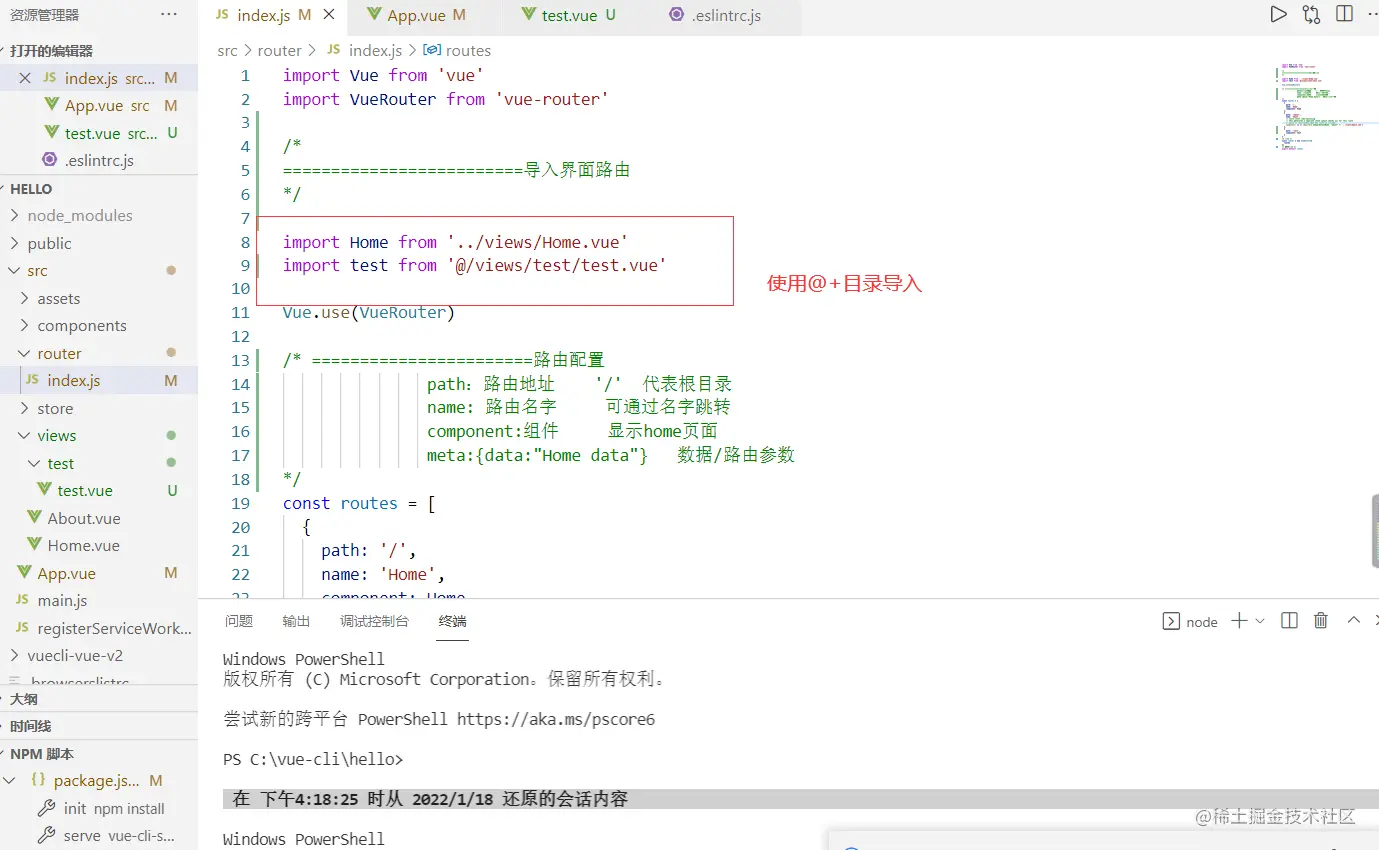Click Vue icon of App.vue tab

(x=374, y=15)
